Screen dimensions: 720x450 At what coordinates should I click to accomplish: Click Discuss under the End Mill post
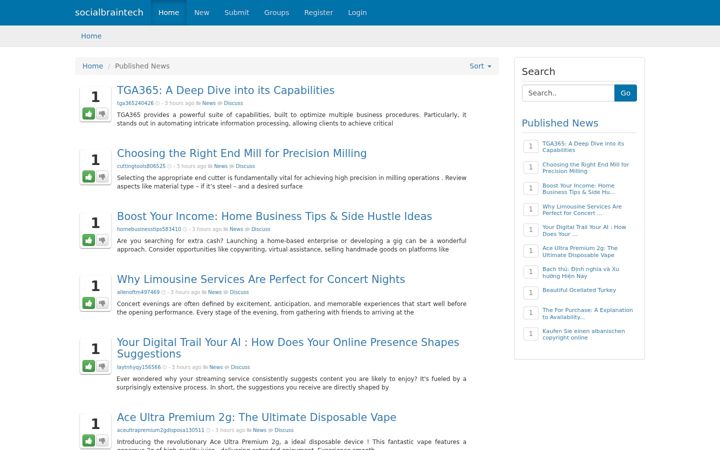coord(245,166)
